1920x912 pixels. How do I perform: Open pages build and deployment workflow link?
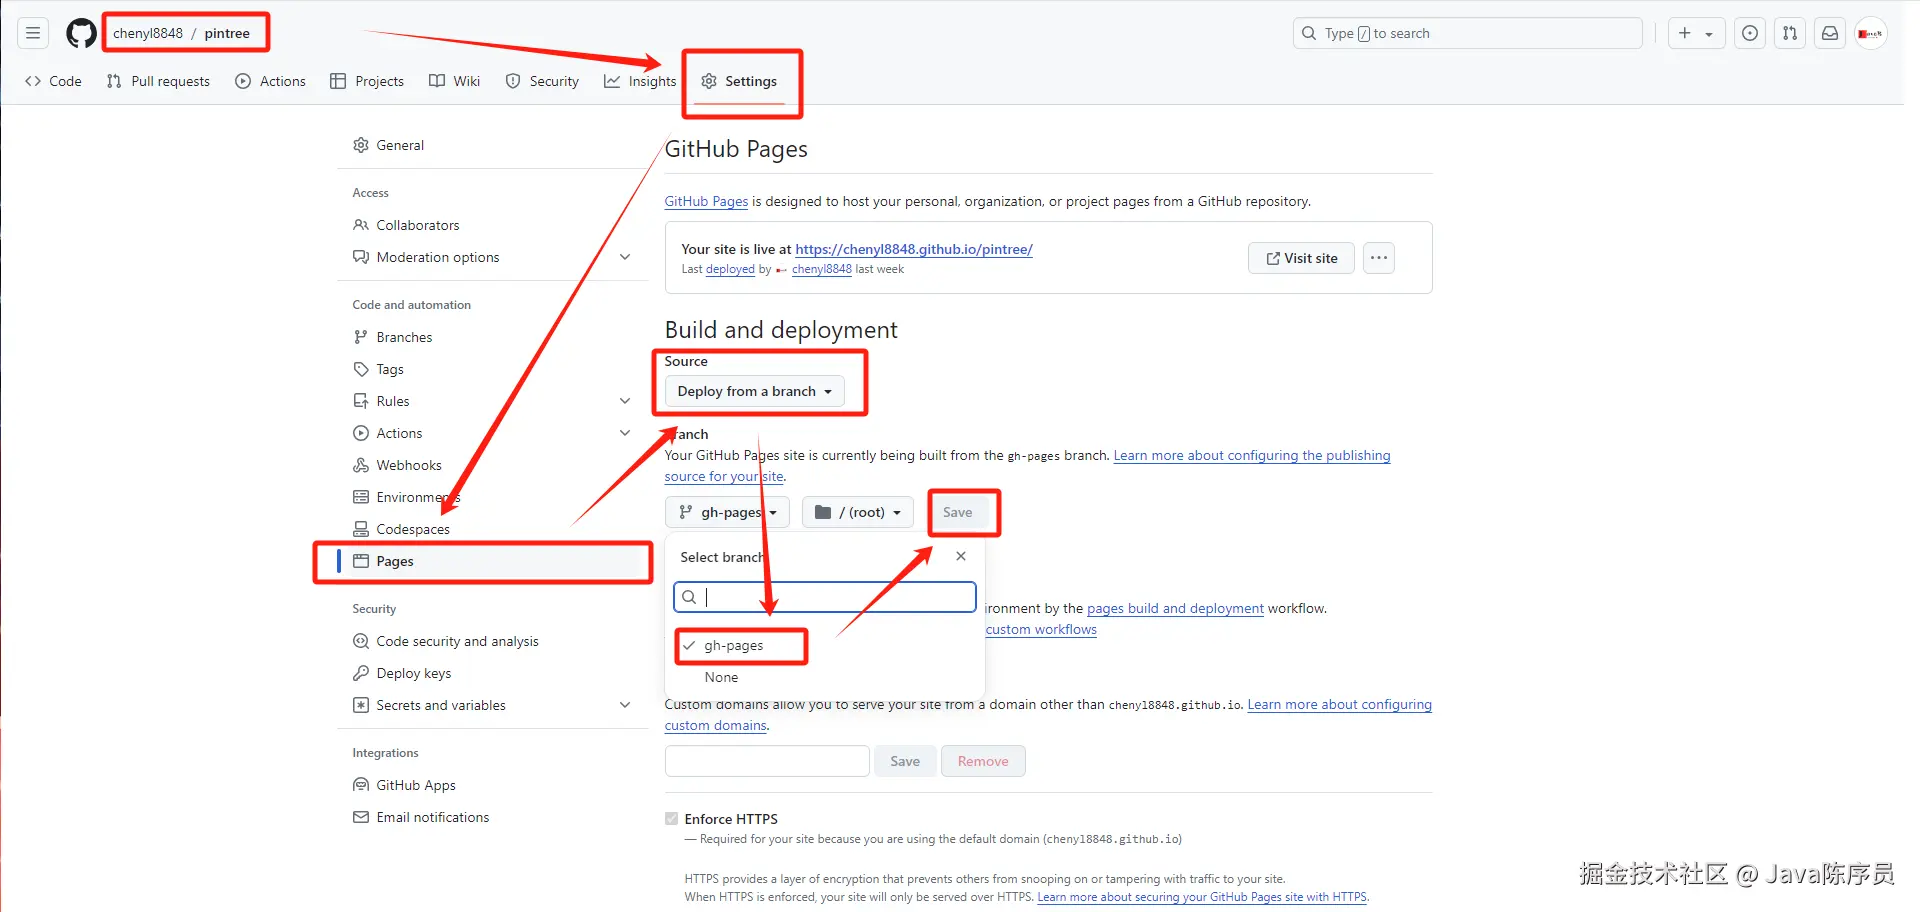[1175, 608]
